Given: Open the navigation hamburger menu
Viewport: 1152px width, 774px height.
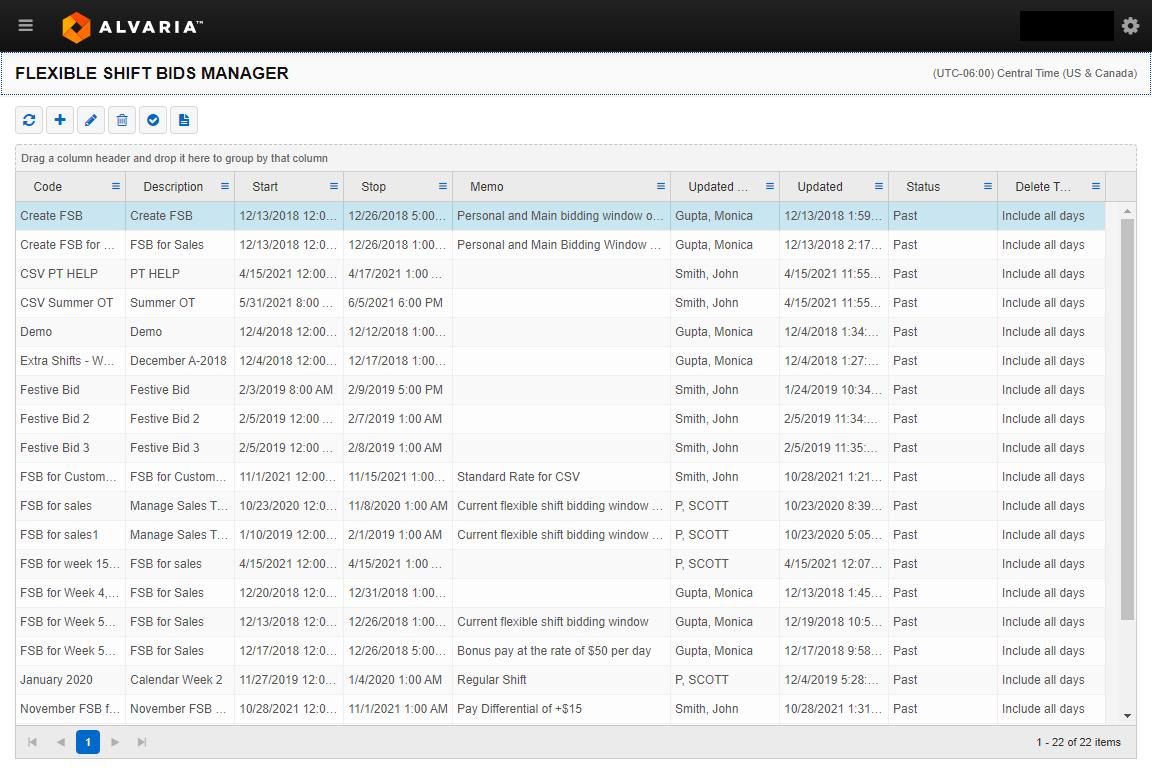Looking at the screenshot, I should click(x=25, y=25).
